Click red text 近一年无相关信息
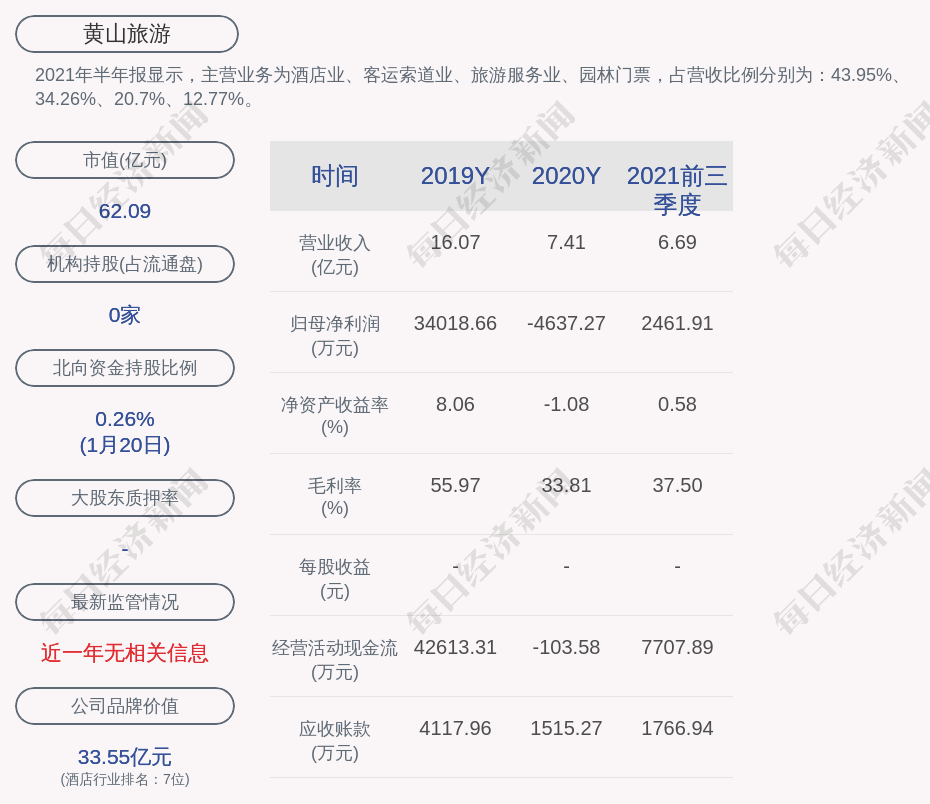This screenshot has height=804, width=930. click(x=125, y=653)
